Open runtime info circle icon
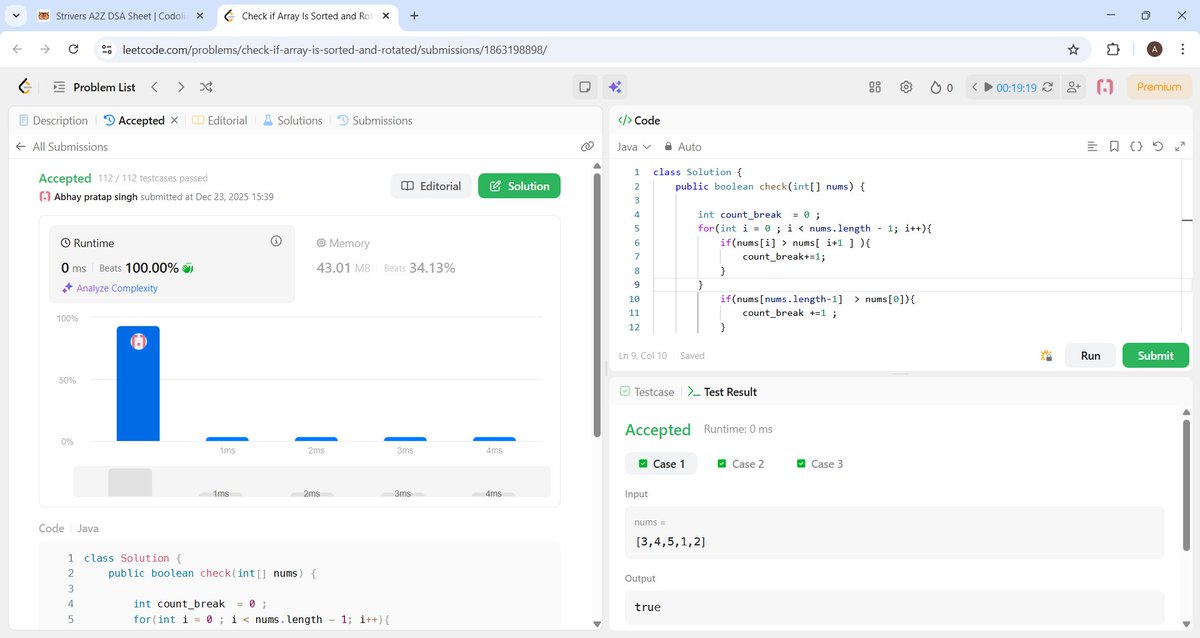Screen dimensions: 1200x638 (x=277, y=242)
